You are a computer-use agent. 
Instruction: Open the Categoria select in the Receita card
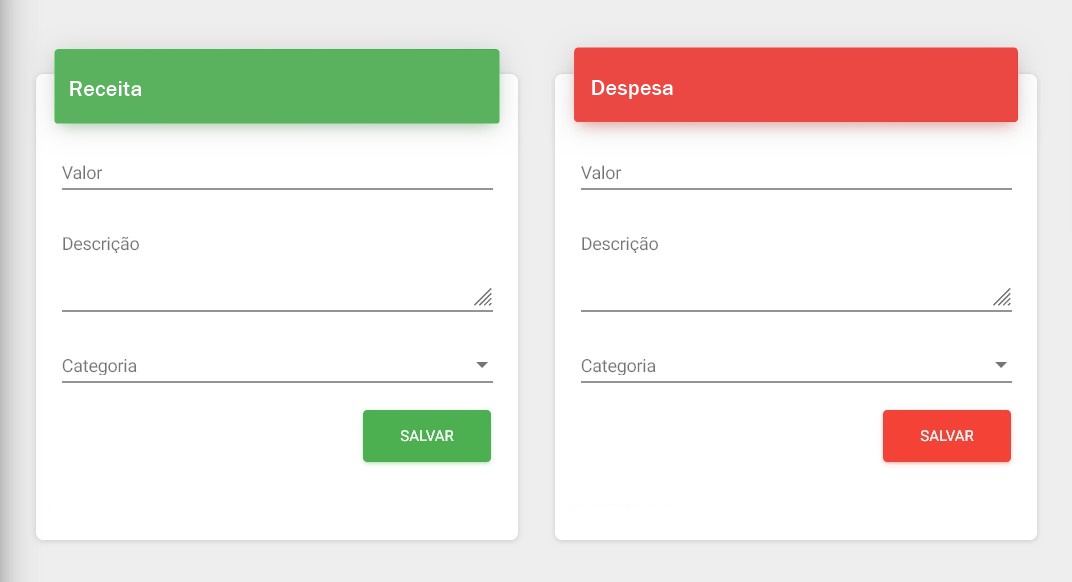click(277, 366)
